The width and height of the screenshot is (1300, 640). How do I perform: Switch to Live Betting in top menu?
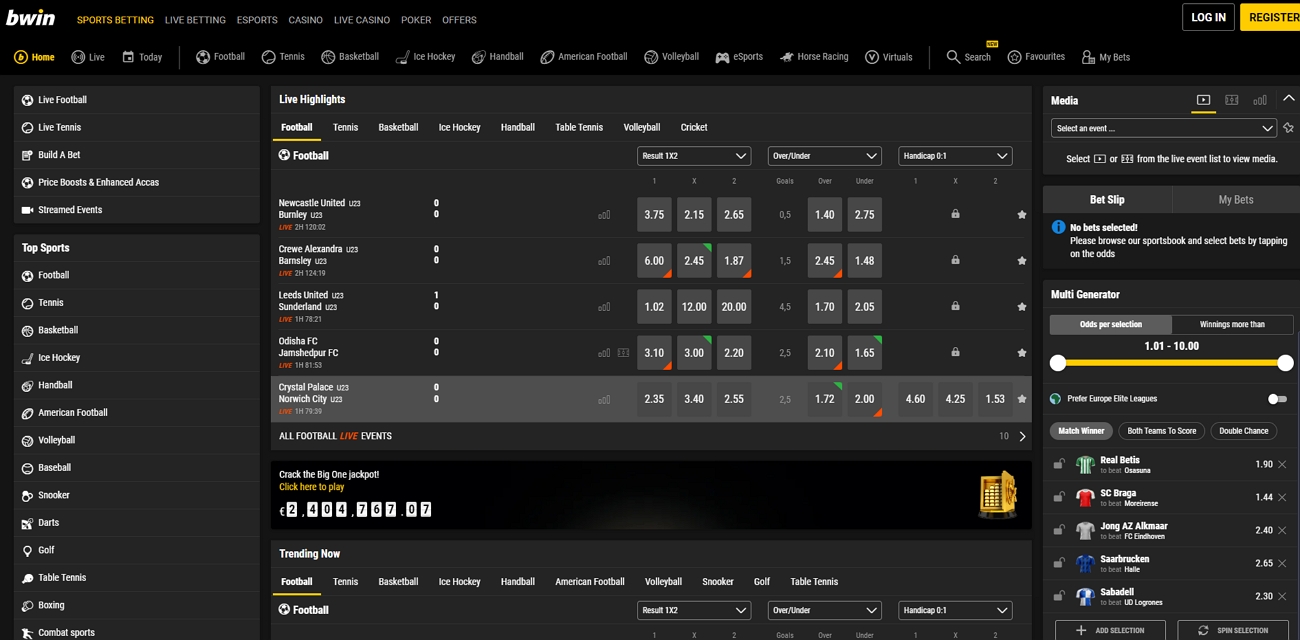point(195,20)
